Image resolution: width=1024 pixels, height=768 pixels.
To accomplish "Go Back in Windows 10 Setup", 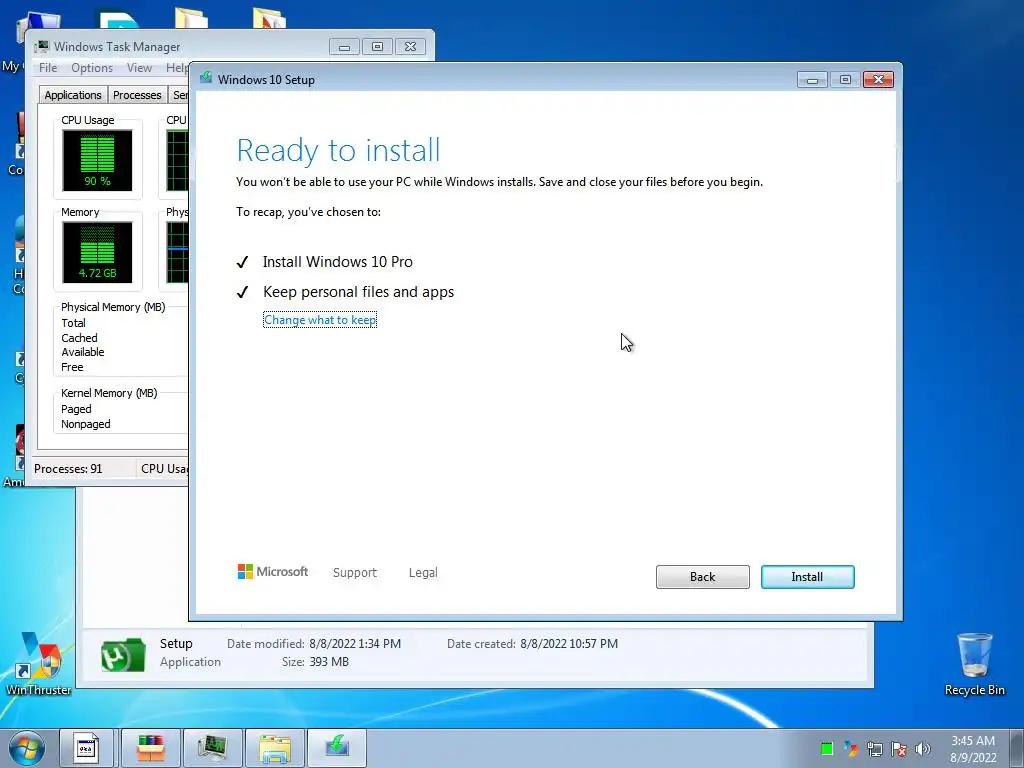I will click(x=703, y=577).
